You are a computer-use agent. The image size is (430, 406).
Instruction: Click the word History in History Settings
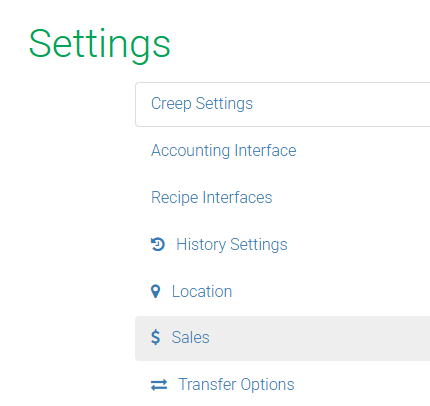coord(201,244)
